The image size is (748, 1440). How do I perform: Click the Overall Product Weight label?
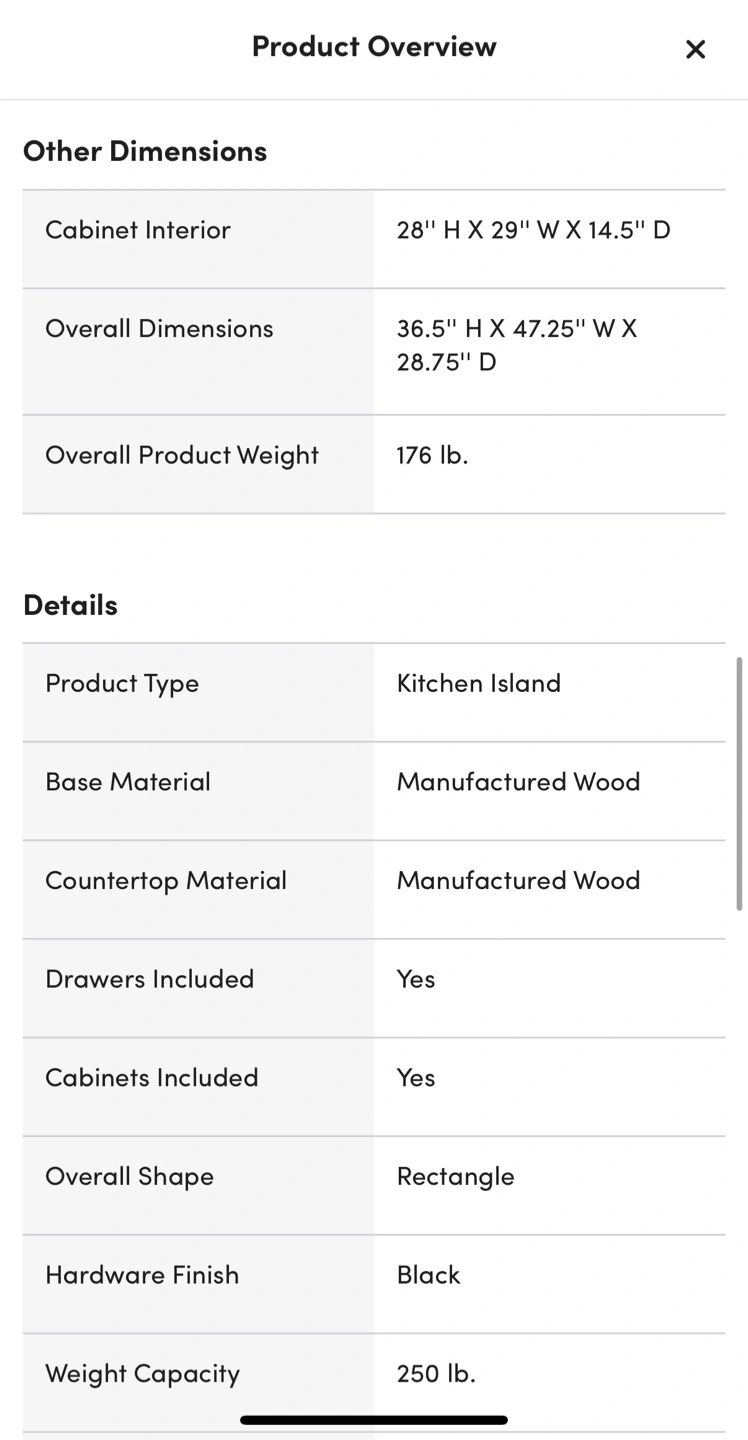pyautogui.click(x=182, y=455)
